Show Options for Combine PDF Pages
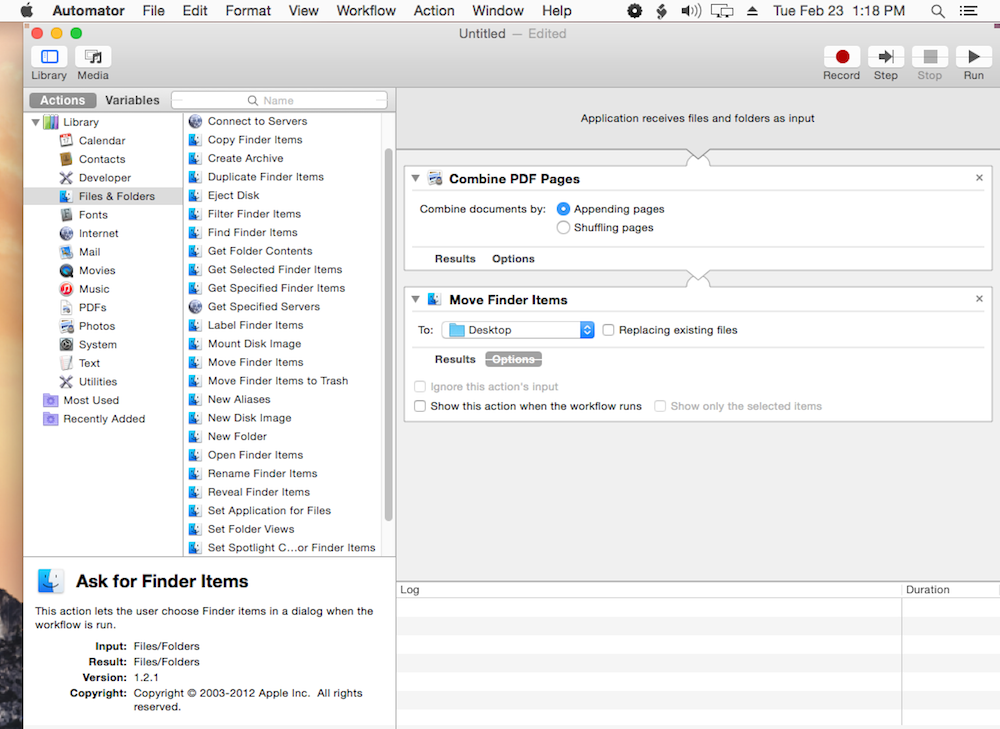The height and width of the screenshot is (729, 1000). tap(513, 258)
